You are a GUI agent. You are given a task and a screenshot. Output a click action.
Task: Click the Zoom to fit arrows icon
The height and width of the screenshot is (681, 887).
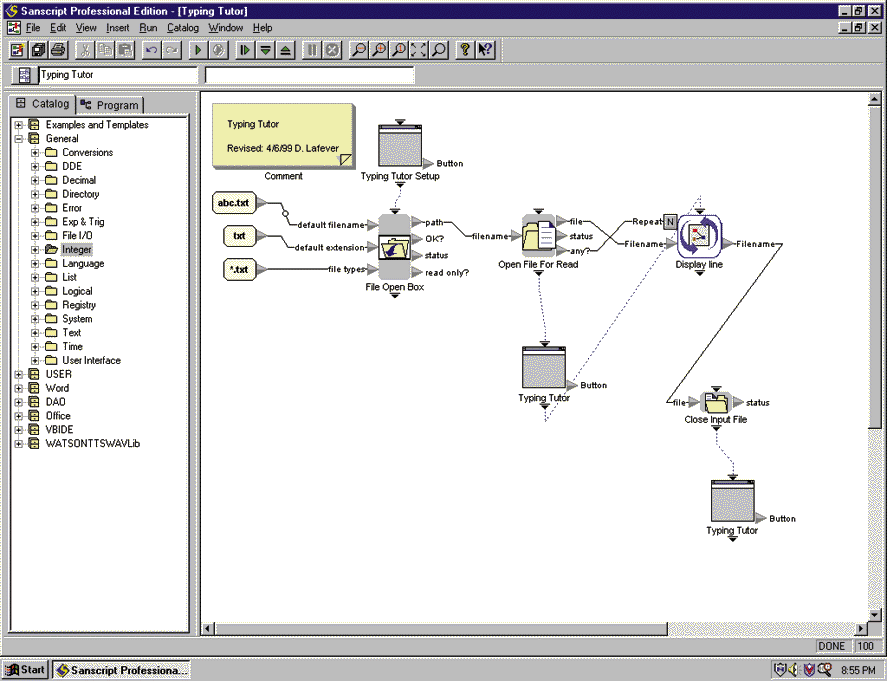click(419, 49)
